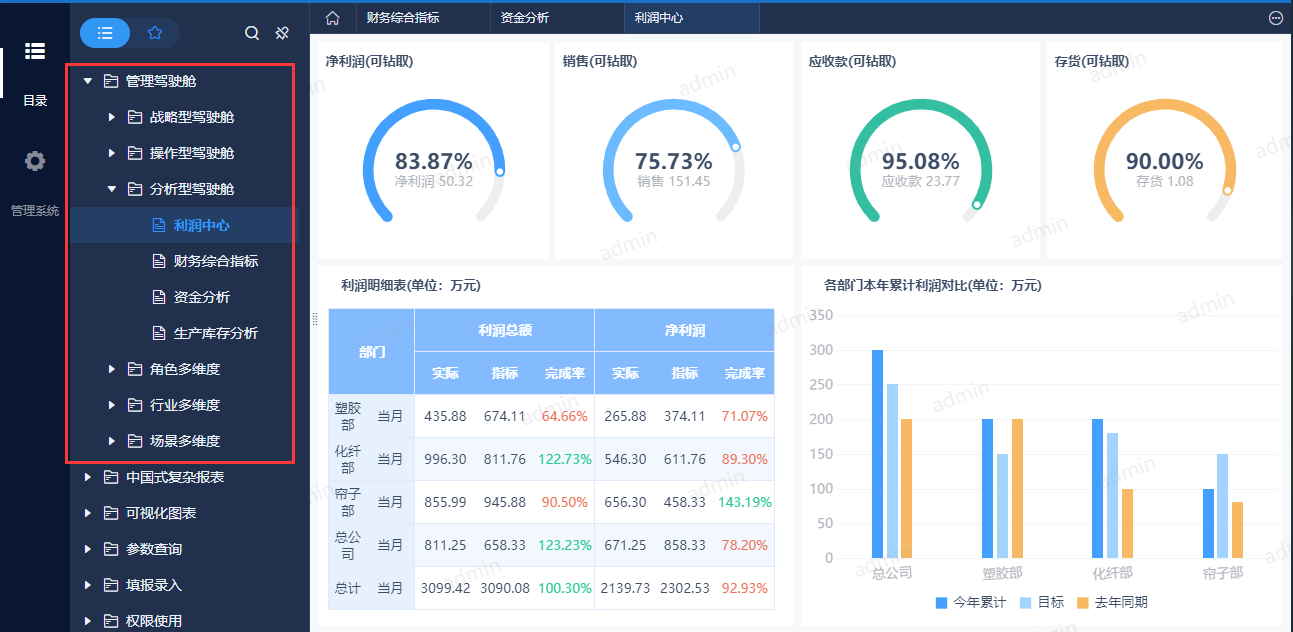The width and height of the screenshot is (1293, 632).
Task: Click the 利润中心 document icon
Action: point(158,225)
